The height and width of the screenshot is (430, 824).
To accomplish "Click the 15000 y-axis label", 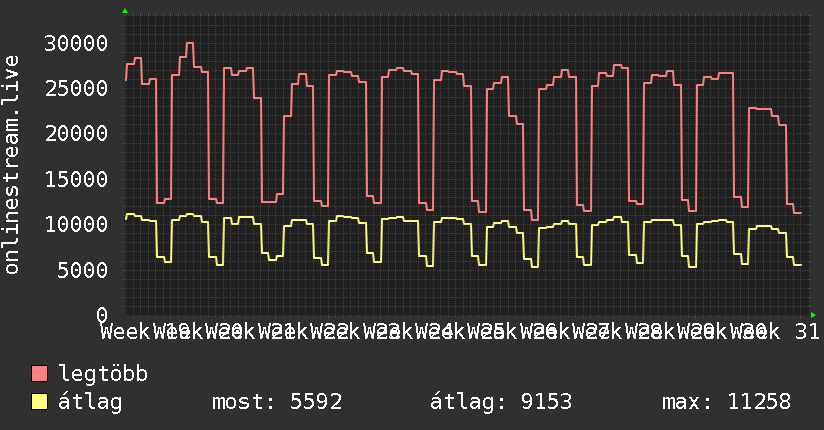I will click(x=76, y=179).
